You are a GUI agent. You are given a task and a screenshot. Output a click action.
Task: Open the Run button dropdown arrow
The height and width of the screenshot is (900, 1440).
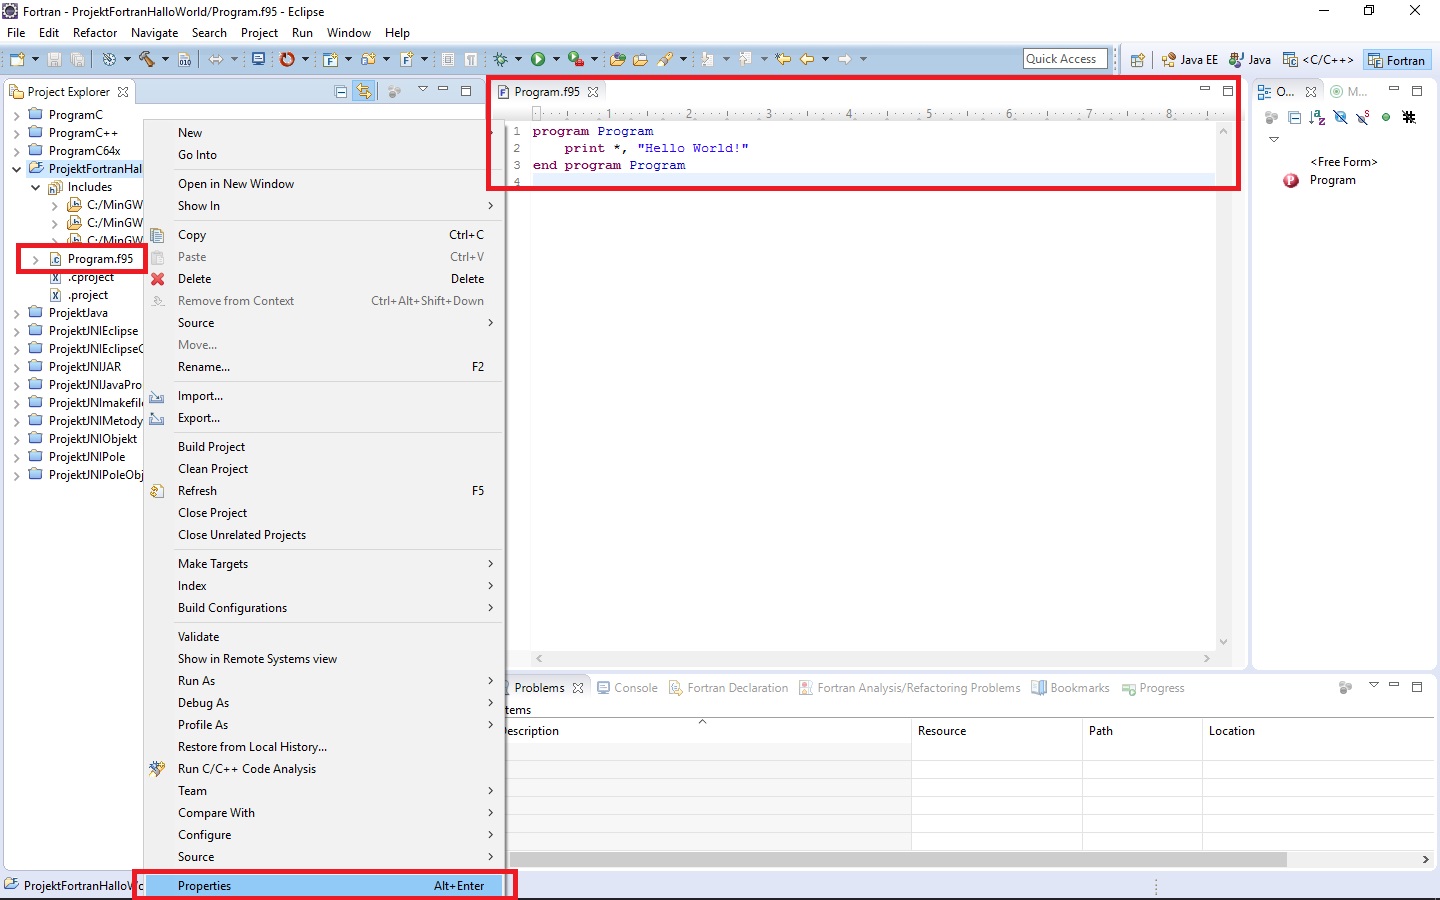[556, 60]
